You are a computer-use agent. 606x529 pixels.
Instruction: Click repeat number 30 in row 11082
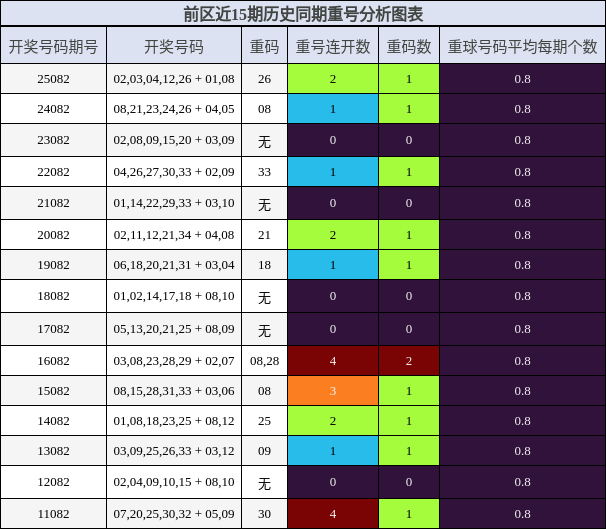click(264, 514)
